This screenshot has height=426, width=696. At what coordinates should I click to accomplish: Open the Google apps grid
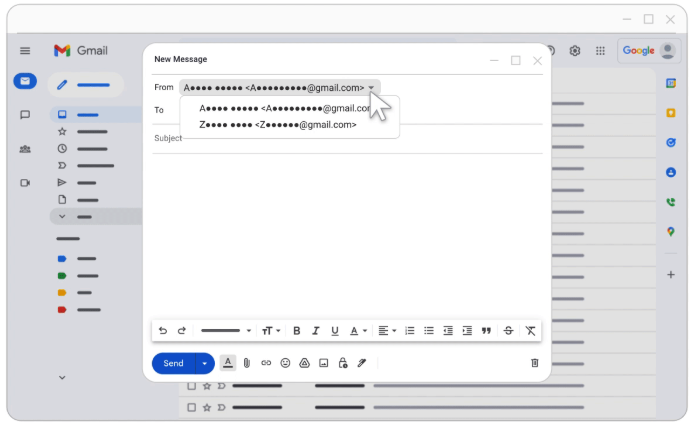(600, 51)
